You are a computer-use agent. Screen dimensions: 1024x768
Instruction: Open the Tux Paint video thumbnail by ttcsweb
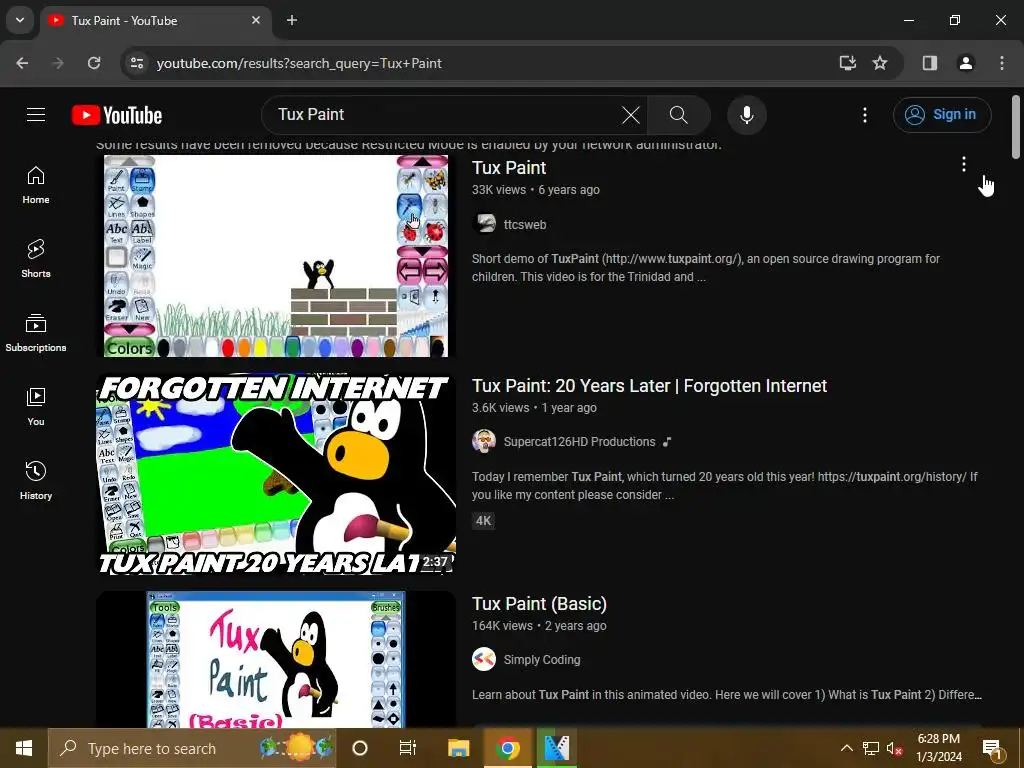coord(276,255)
